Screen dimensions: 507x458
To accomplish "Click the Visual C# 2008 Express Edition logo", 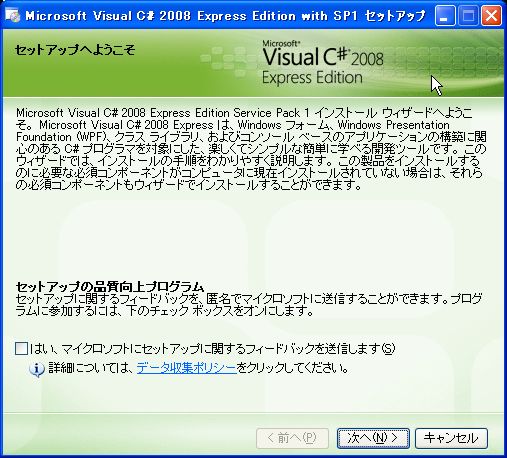I will 322,63.
